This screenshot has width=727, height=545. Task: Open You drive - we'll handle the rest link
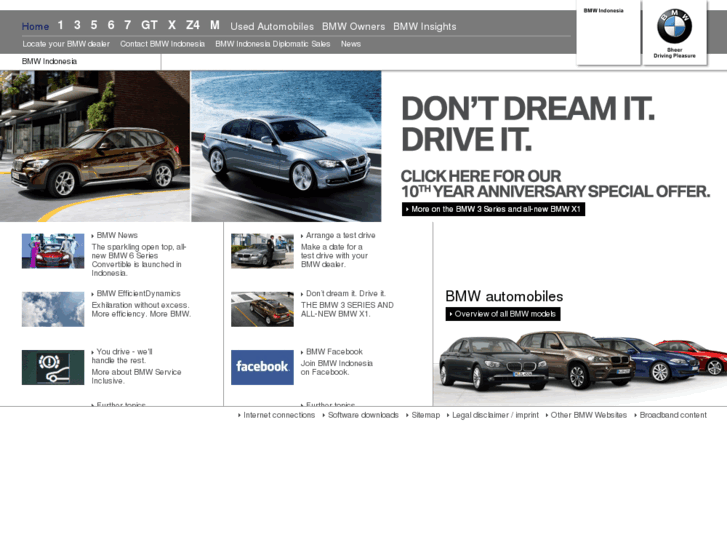coord(122,356)
